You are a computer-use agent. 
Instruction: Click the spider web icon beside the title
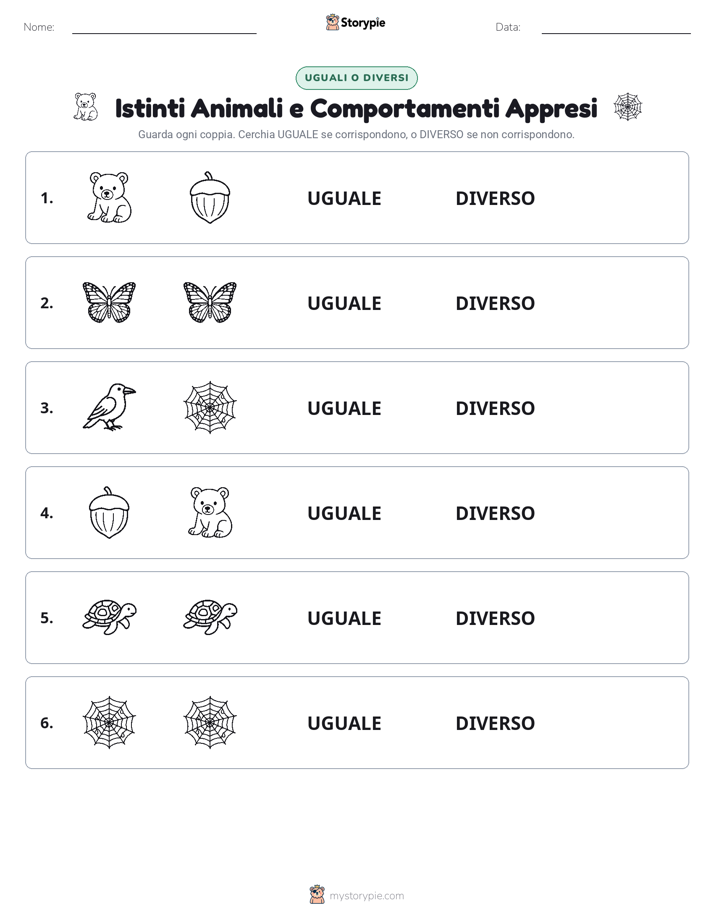[627, 107]
